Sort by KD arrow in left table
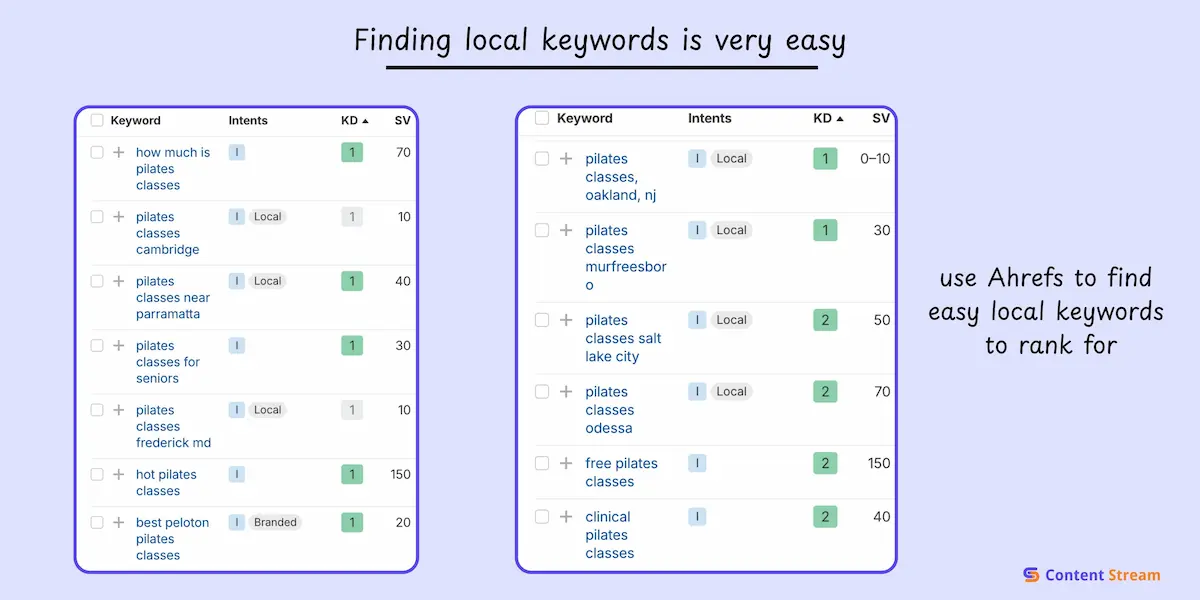1200x600 pixels. click(365, 121)
